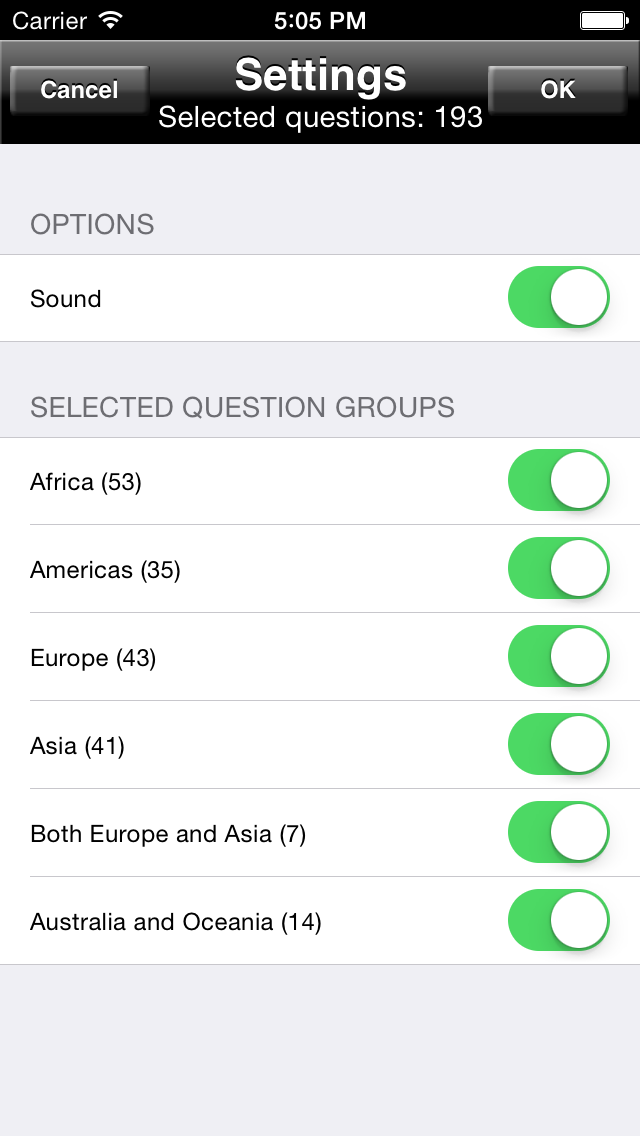
Task: Select the Africa (53) row
Action: pyautogui.click(x=86, y=480)
